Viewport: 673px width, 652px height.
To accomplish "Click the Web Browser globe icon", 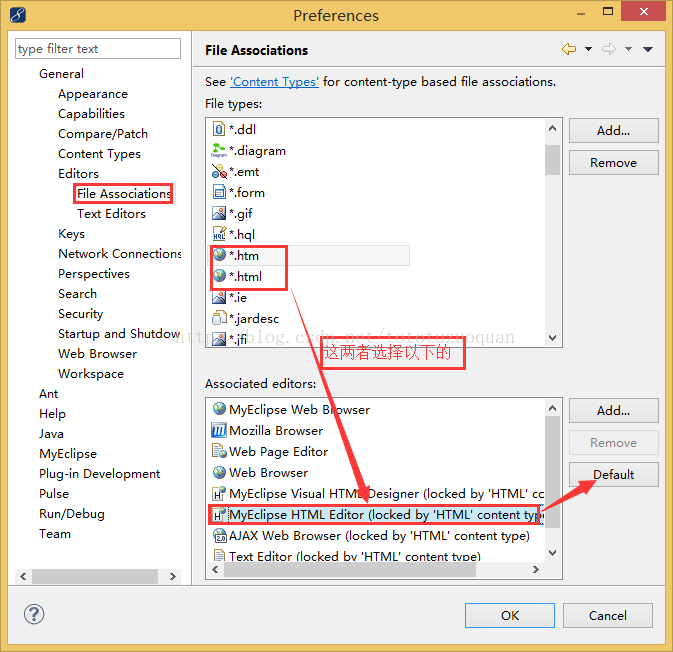I will (219, 472).
